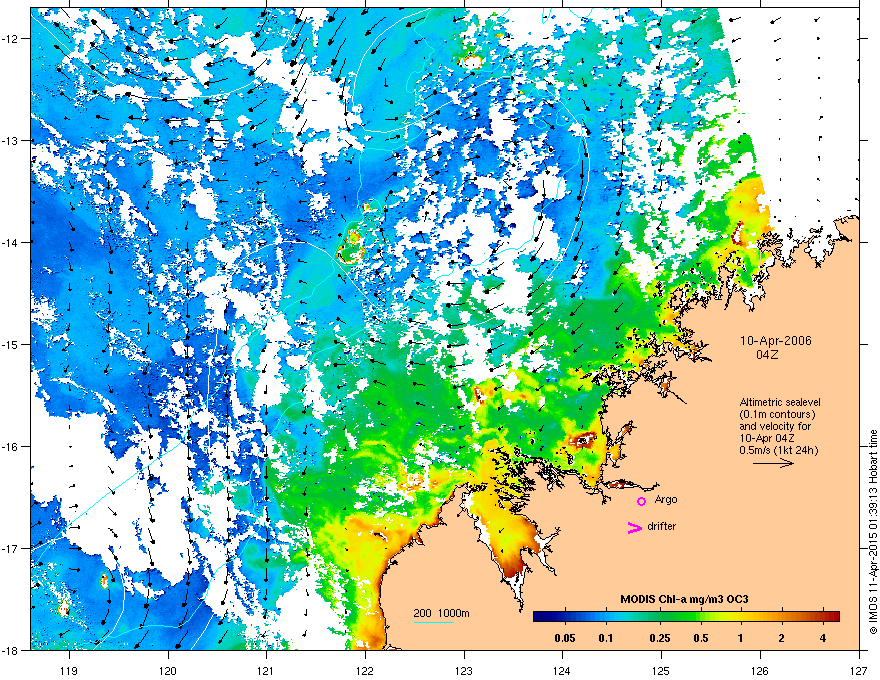Click the 'MODIS Chl-a mg/m3 OC3' title

click(x=684, y=599)
